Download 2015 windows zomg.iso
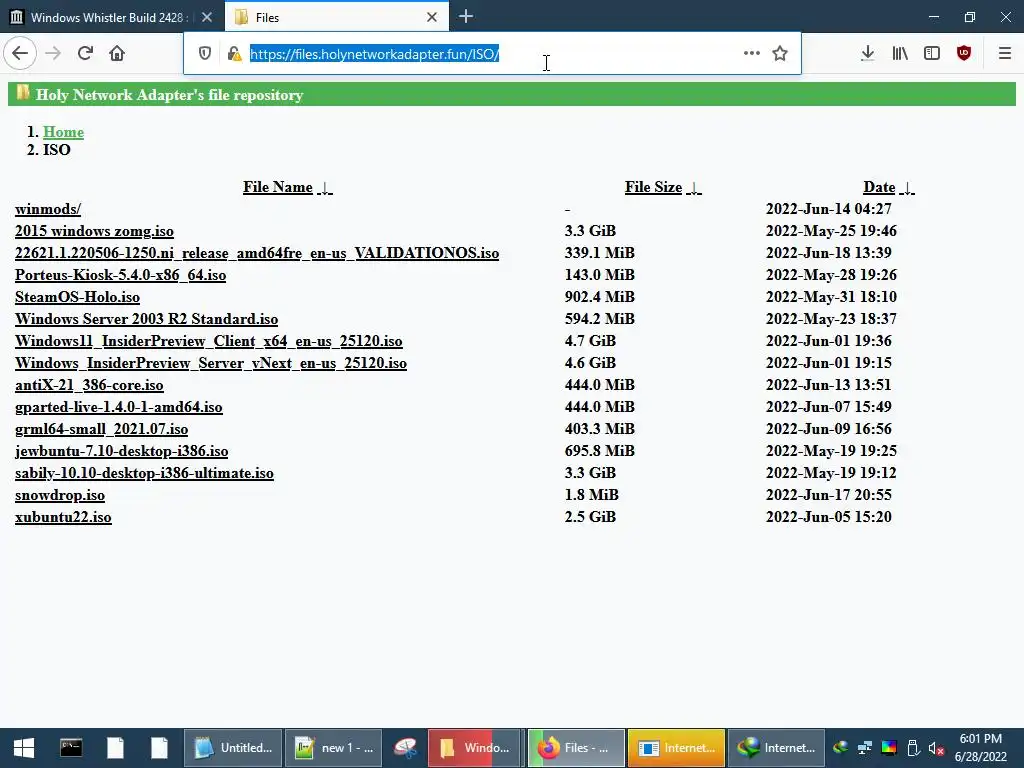The height and width of the screenshot is (768, 1024). coord(94,231)
